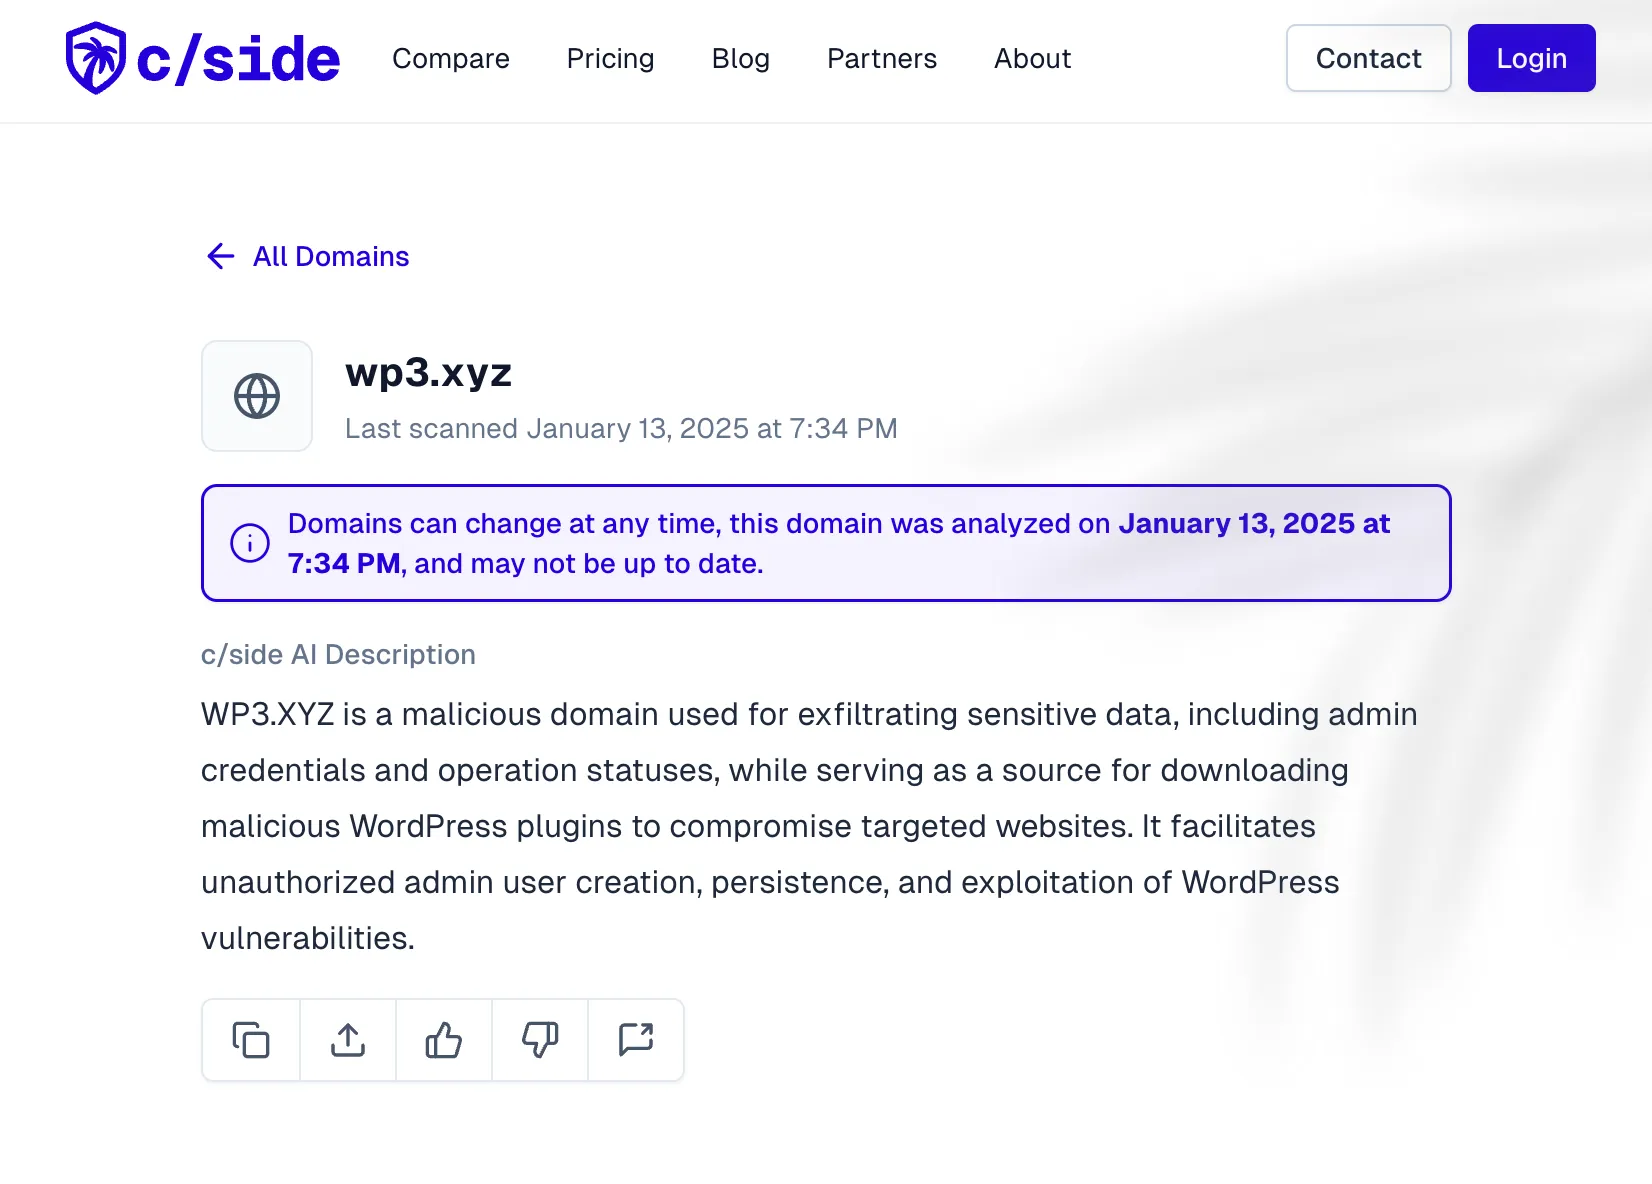The image size is (1652, 1184).
Task: Share the description using upload icon
Action: [348, 1040]
